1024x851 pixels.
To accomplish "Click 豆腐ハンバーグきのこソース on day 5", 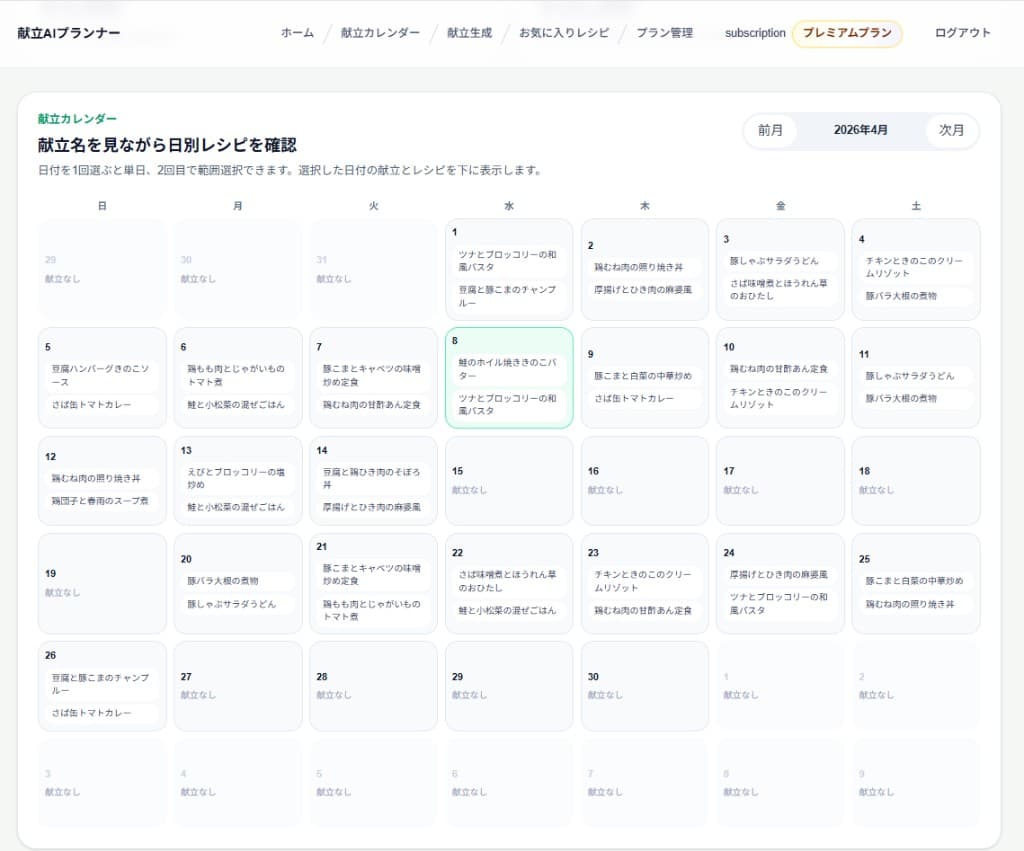I will [x=103, y=374].
